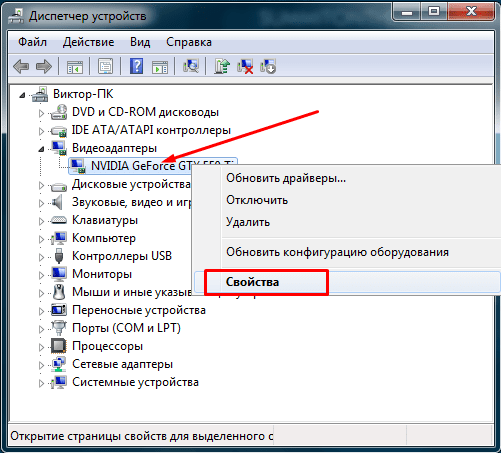Viewport: 501px width, 453px height.
Task: Expand the Процессоры tree node
Action: pos(41,347)
